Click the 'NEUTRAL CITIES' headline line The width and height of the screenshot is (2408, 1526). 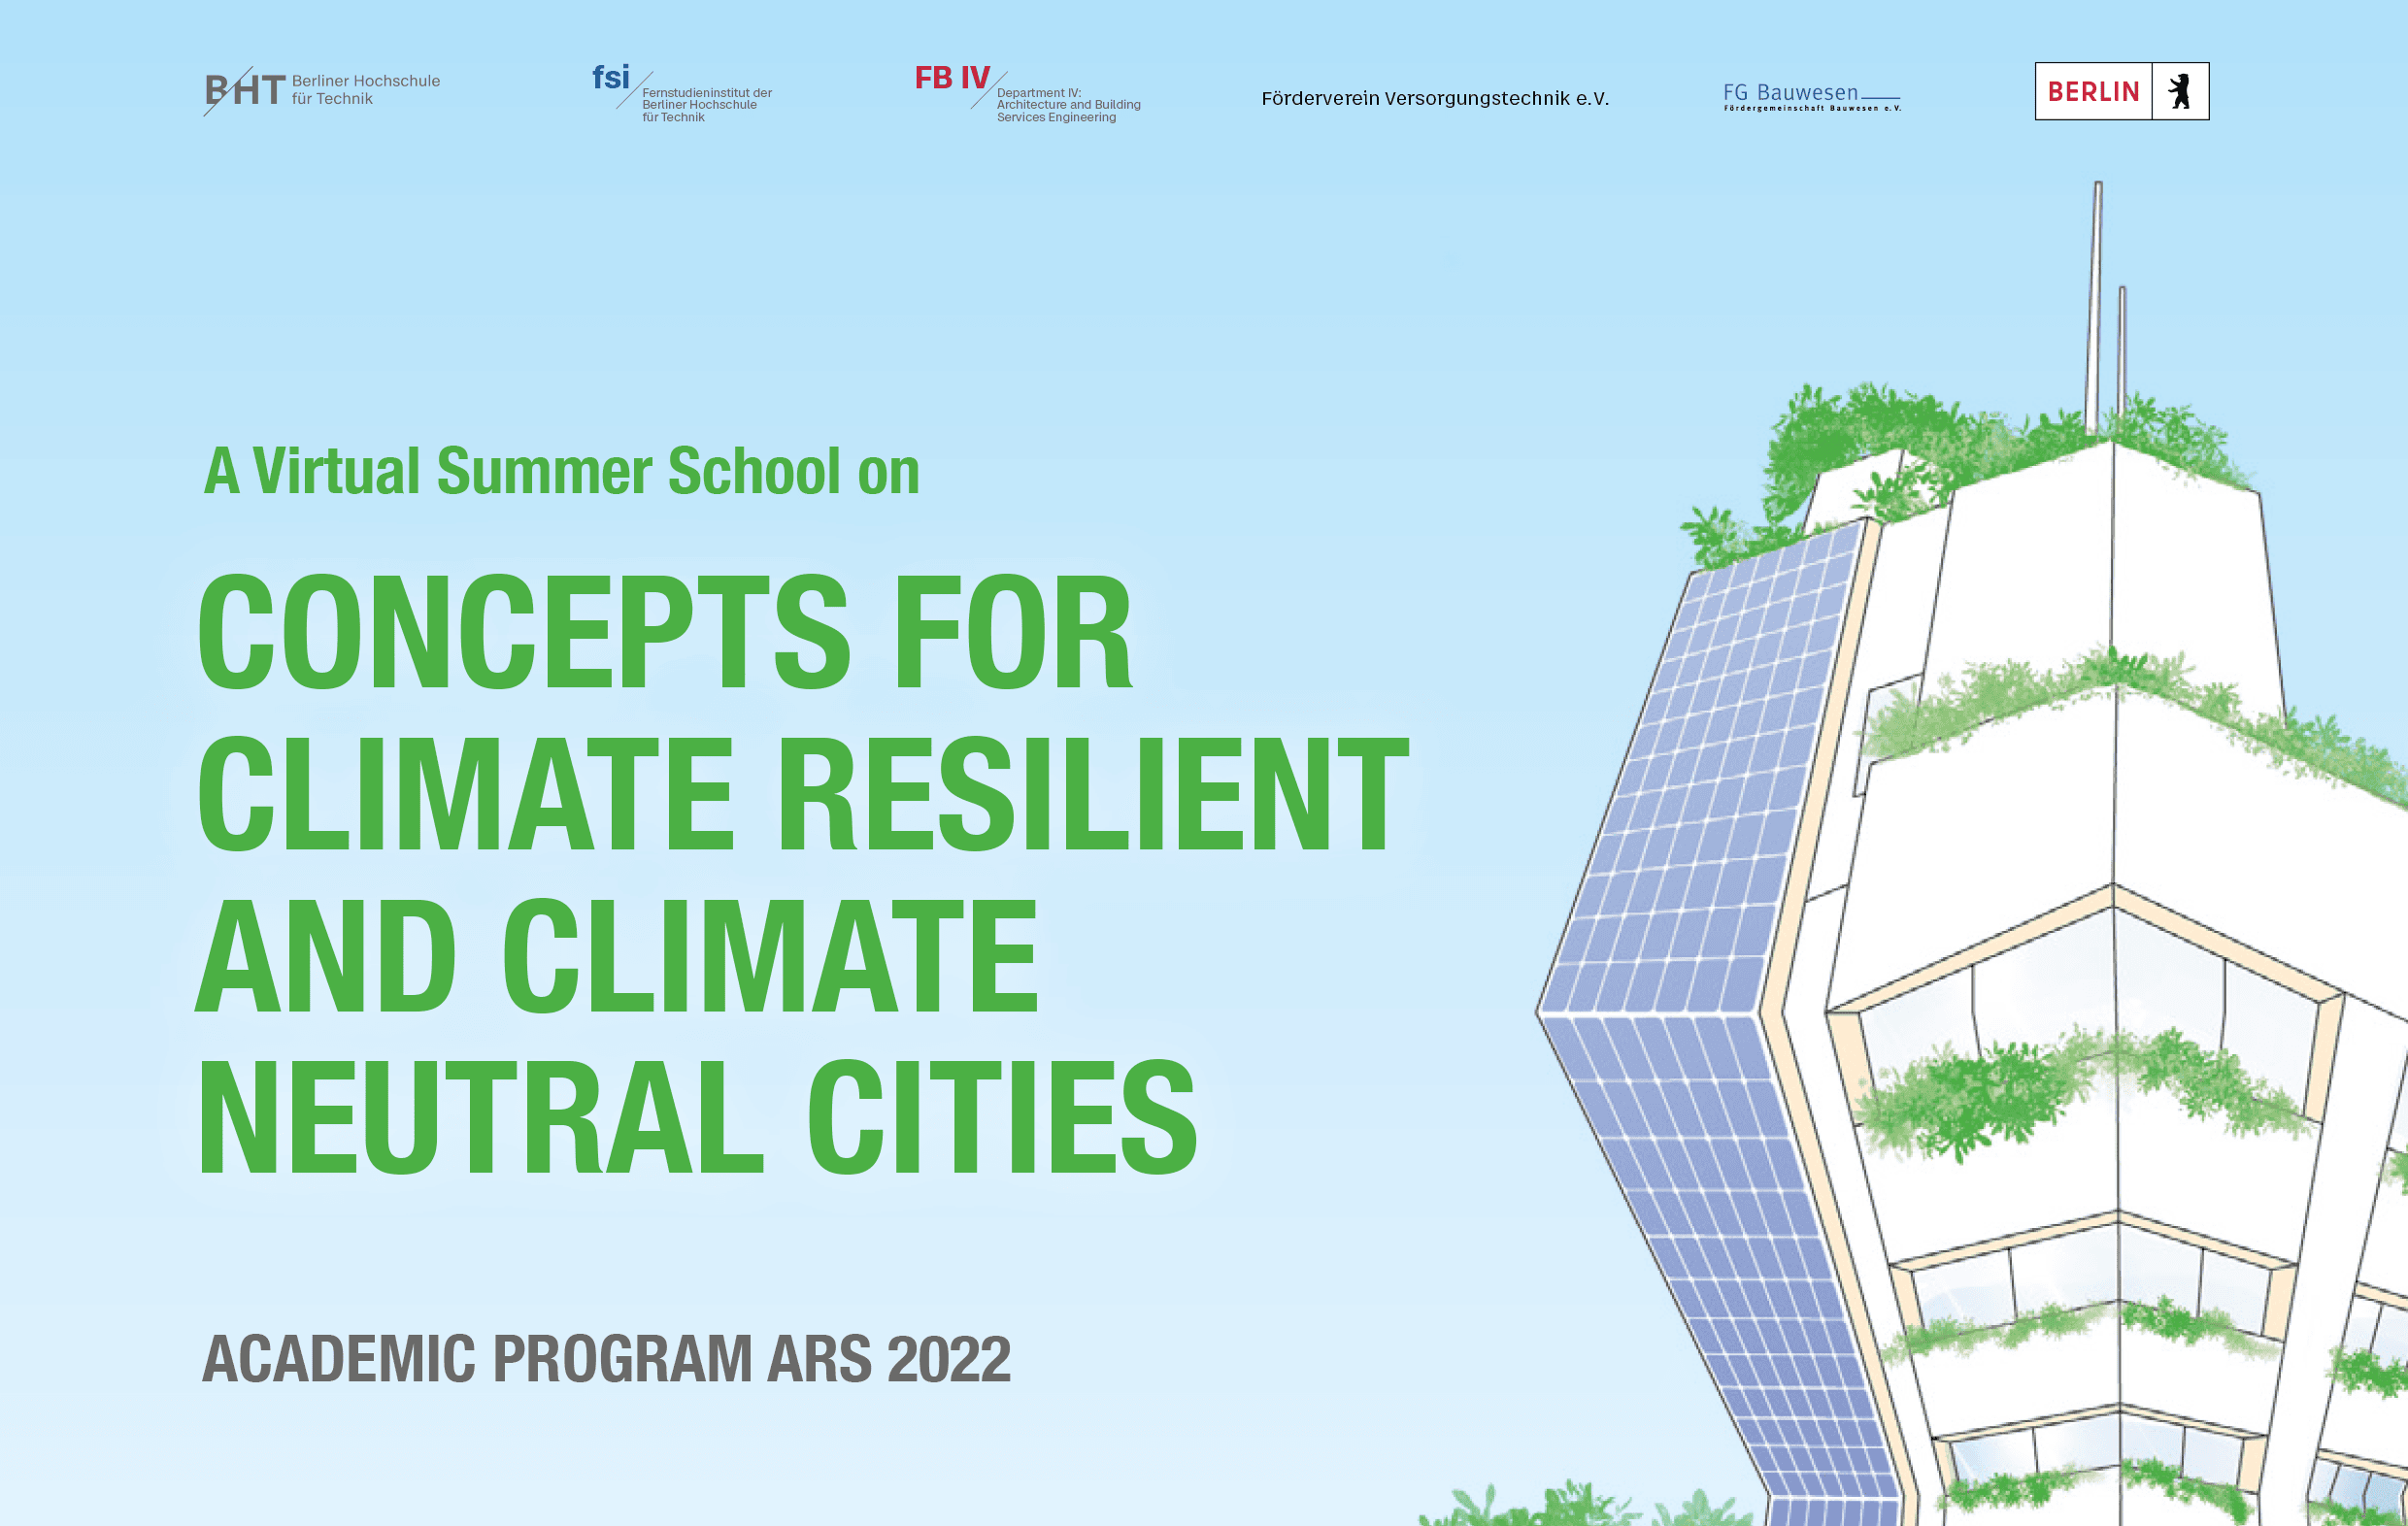tap(697, 1117)
